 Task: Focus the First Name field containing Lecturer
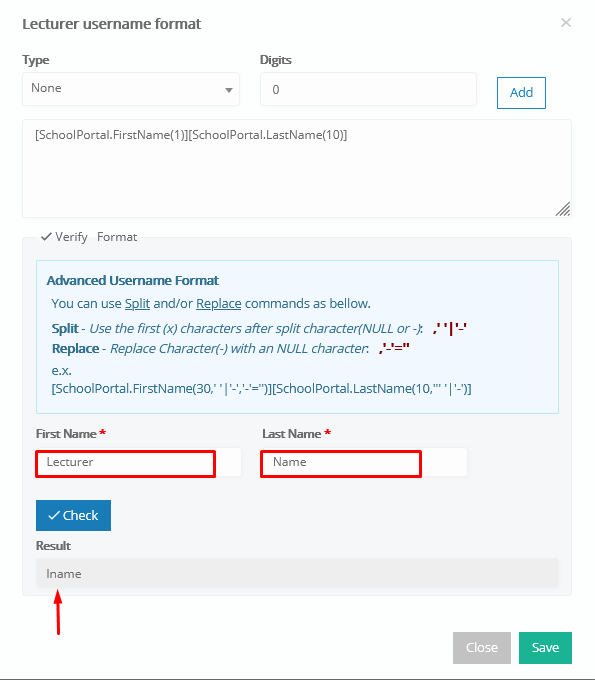[x=138, y=462]
